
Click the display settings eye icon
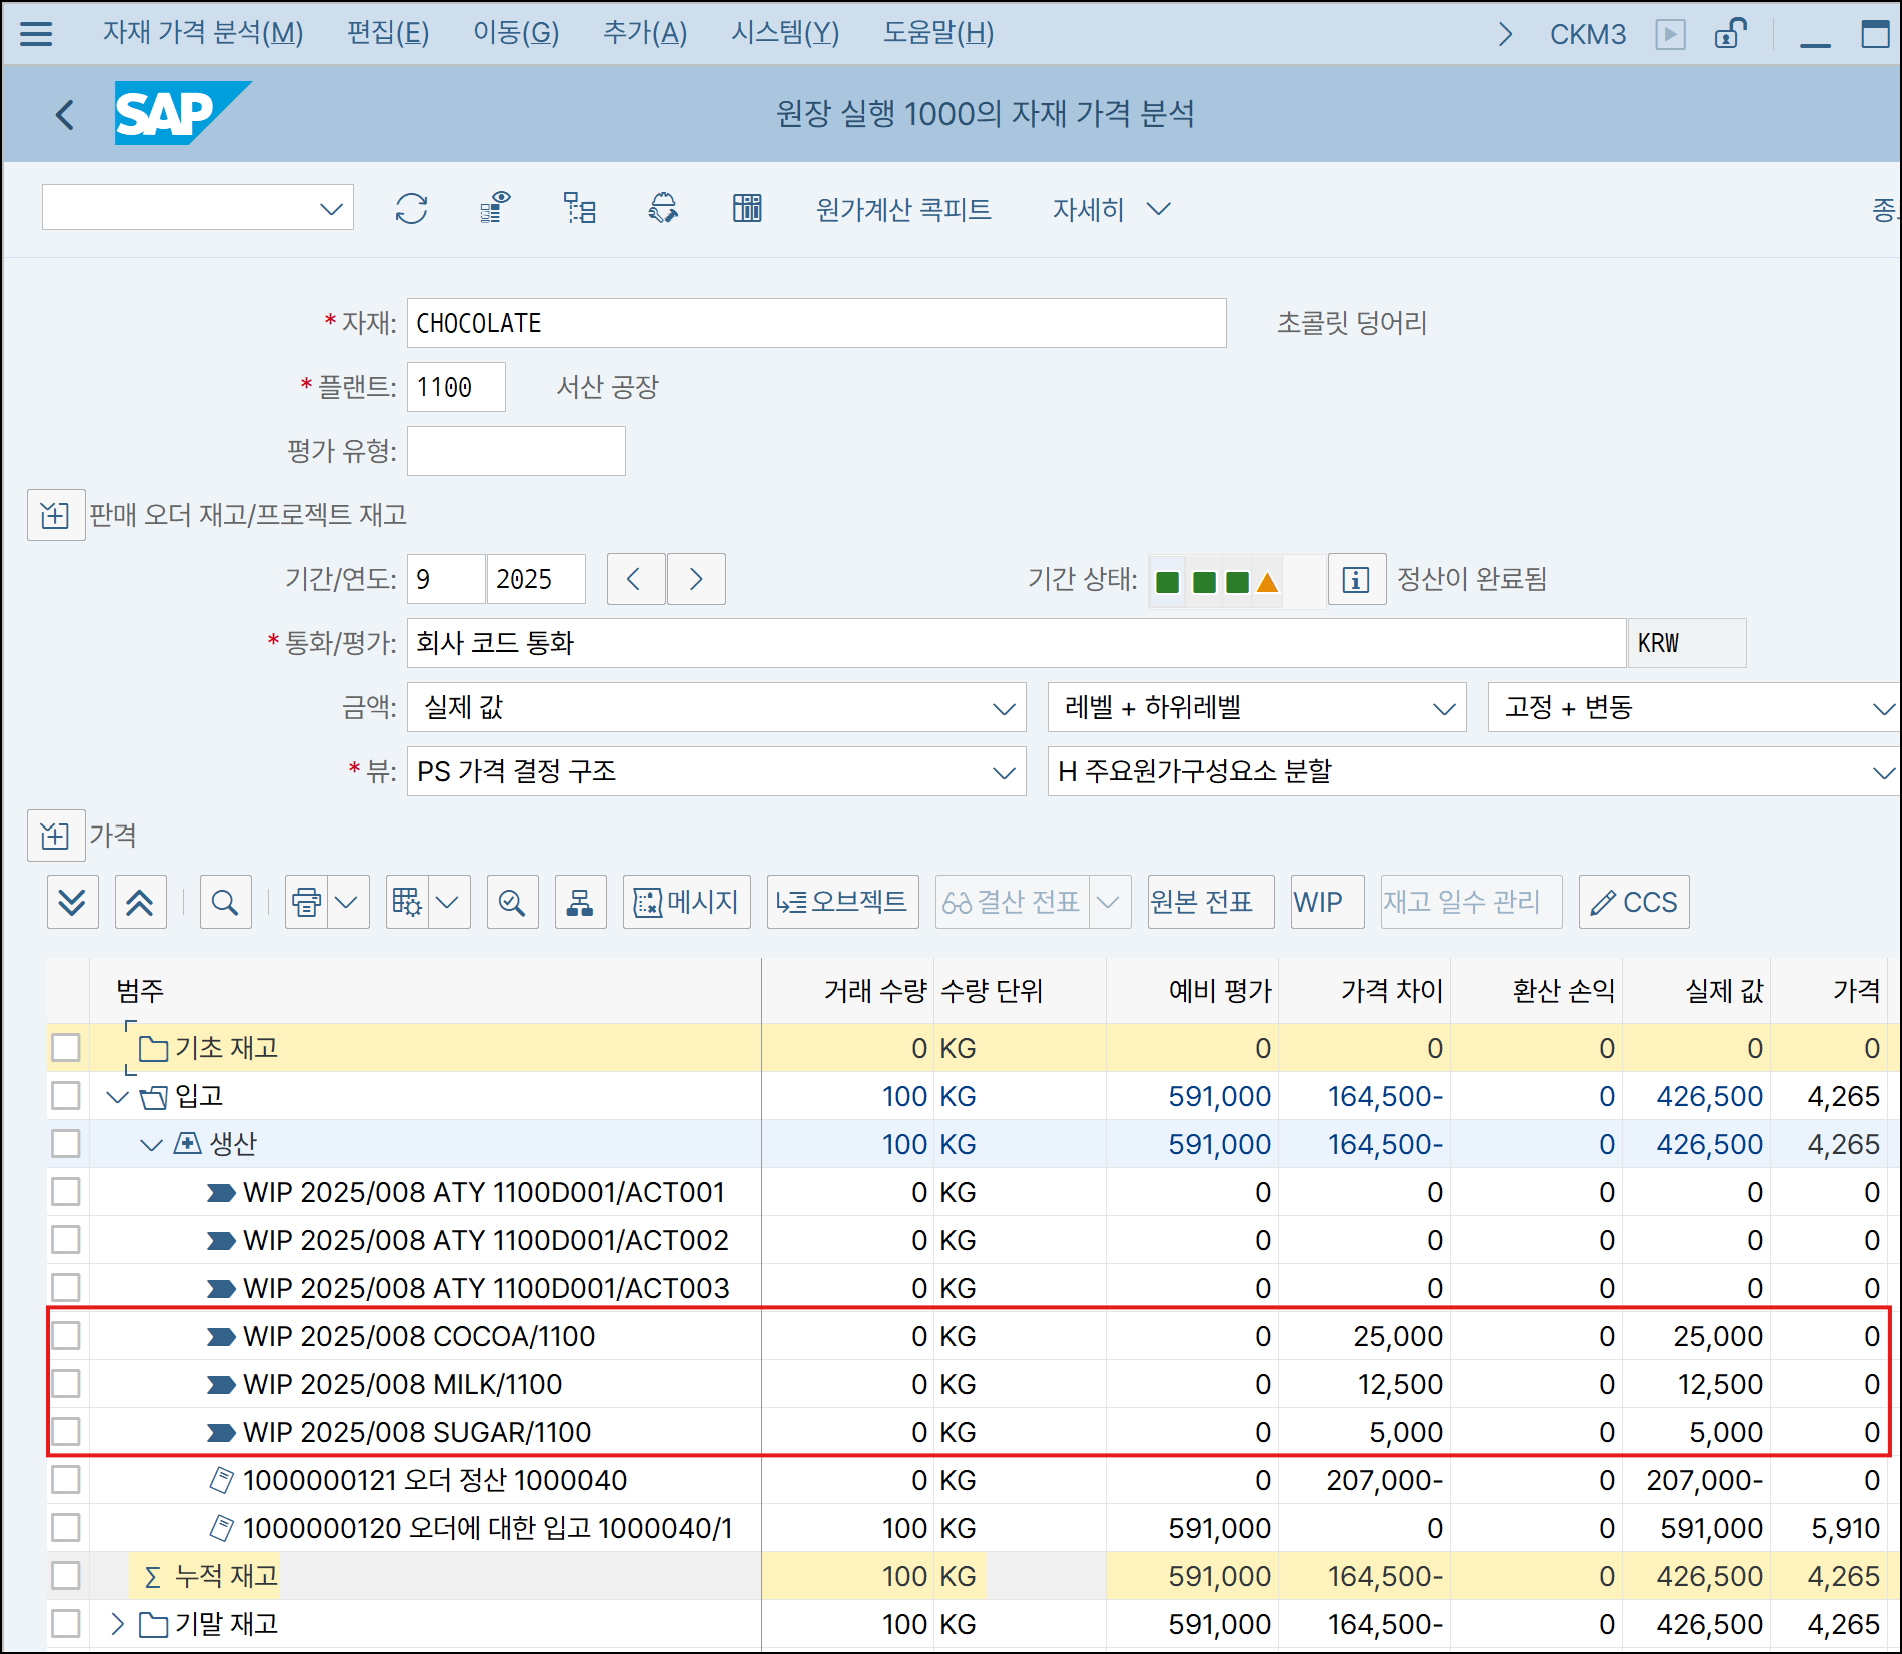tap(495, 209)
